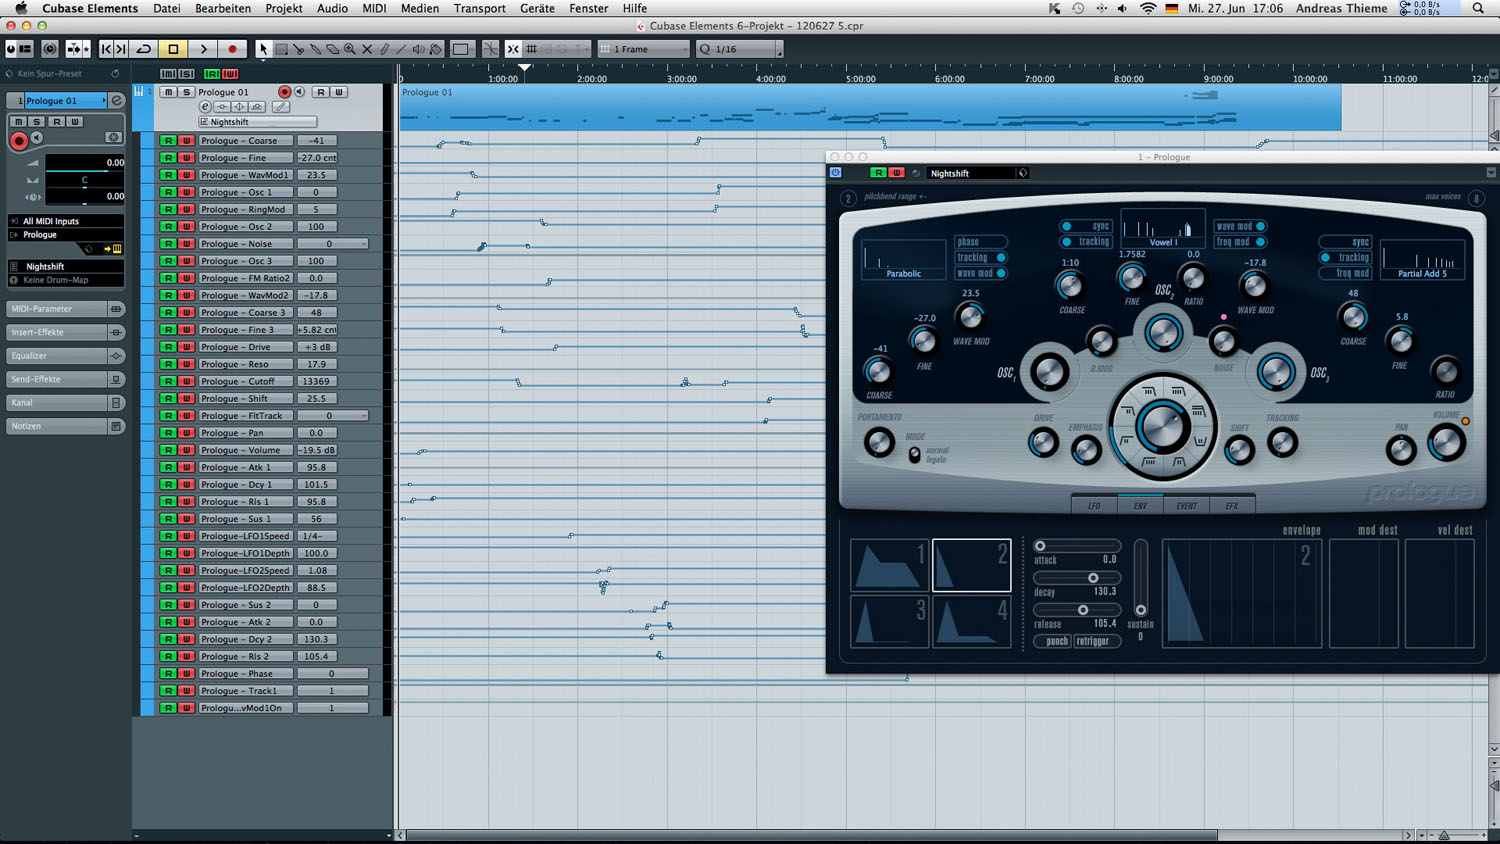Click the retrigger button in envelope section
The width and height of the screenshot is (1500, 844).
point(1097,641)
